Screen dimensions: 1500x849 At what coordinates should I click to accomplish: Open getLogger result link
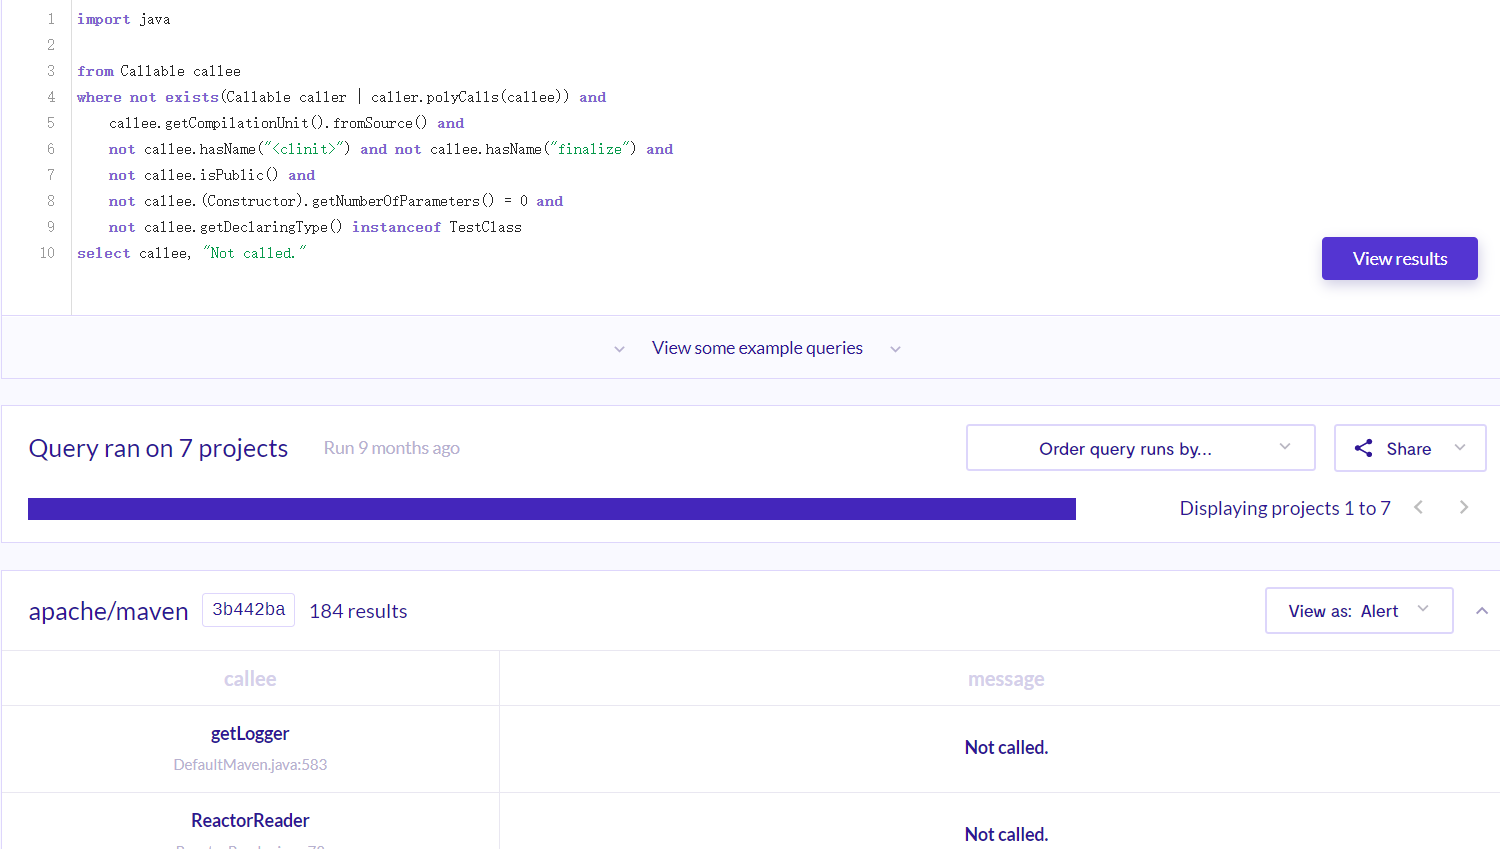[250, 733]
